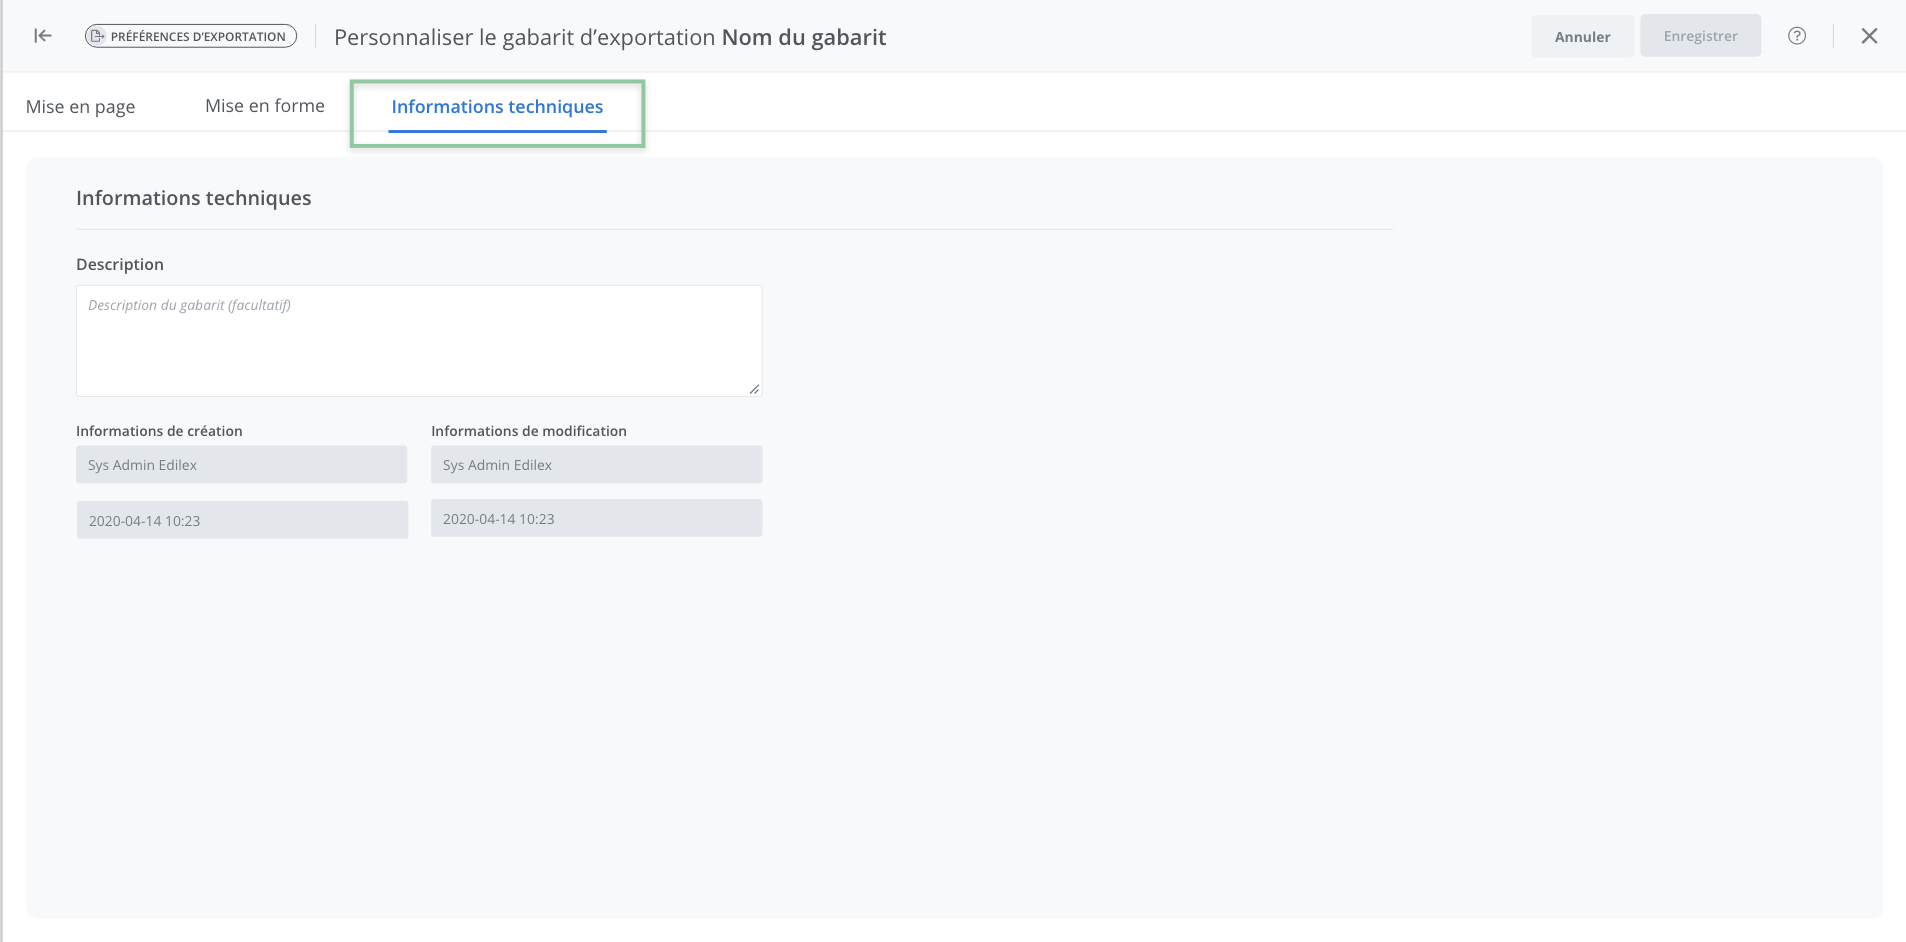Click the collapse panel arrow icon
Screen dimensions: 1906x942
[x=43, y=36]
